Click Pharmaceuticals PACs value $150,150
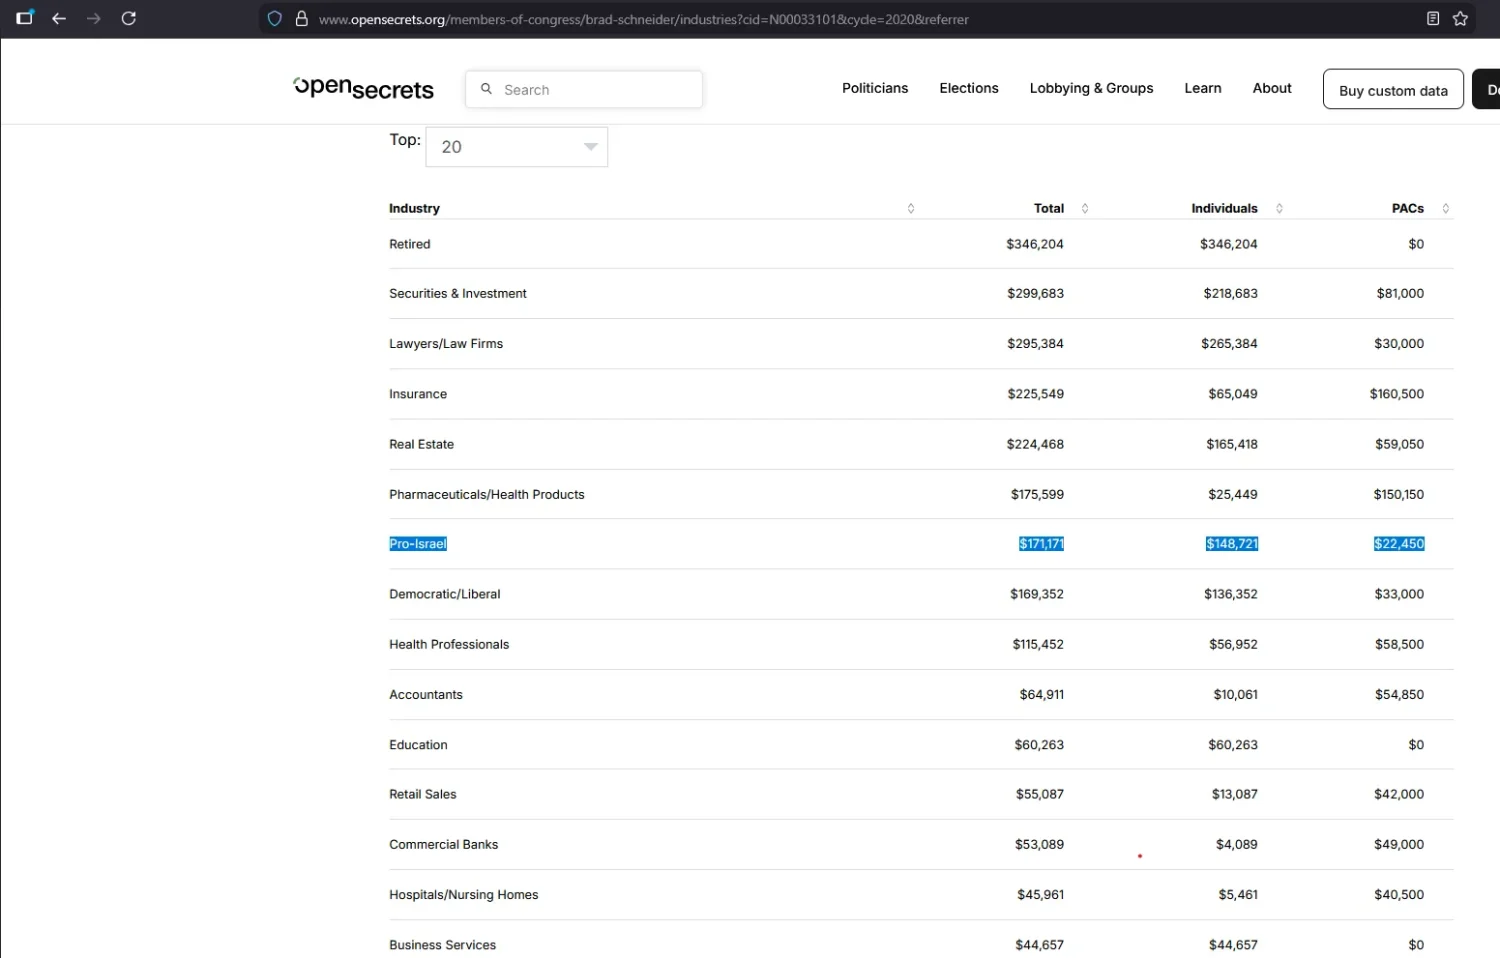This screenshot has height=958, width=1500. tap(1399, 494)
